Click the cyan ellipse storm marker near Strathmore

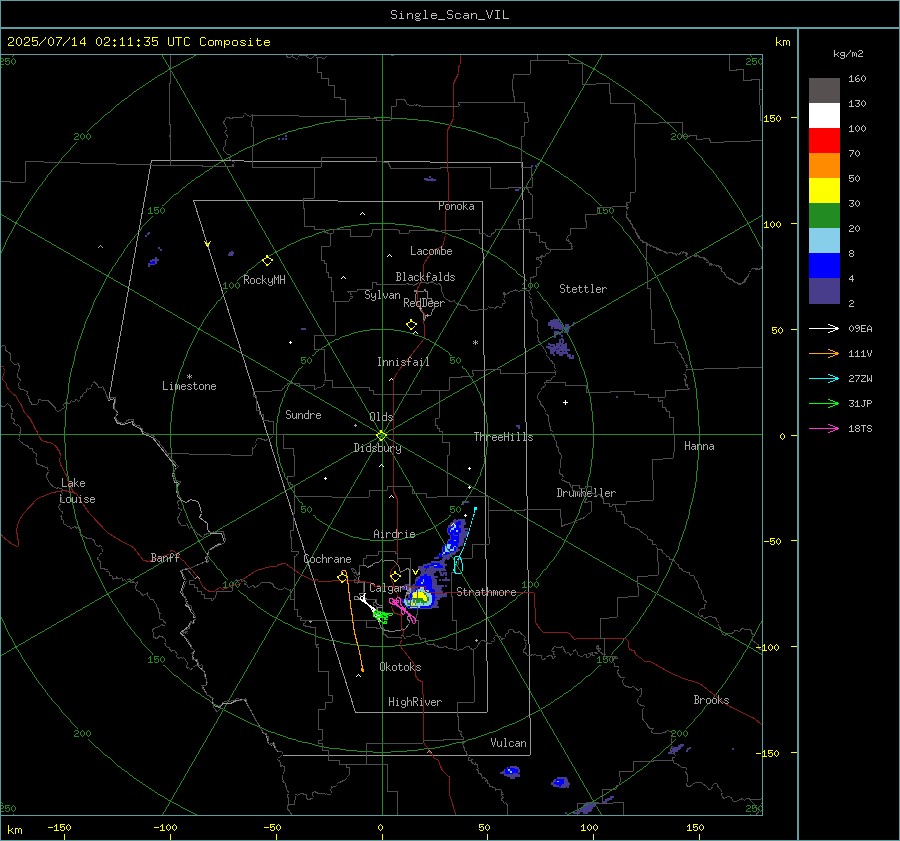458,565
